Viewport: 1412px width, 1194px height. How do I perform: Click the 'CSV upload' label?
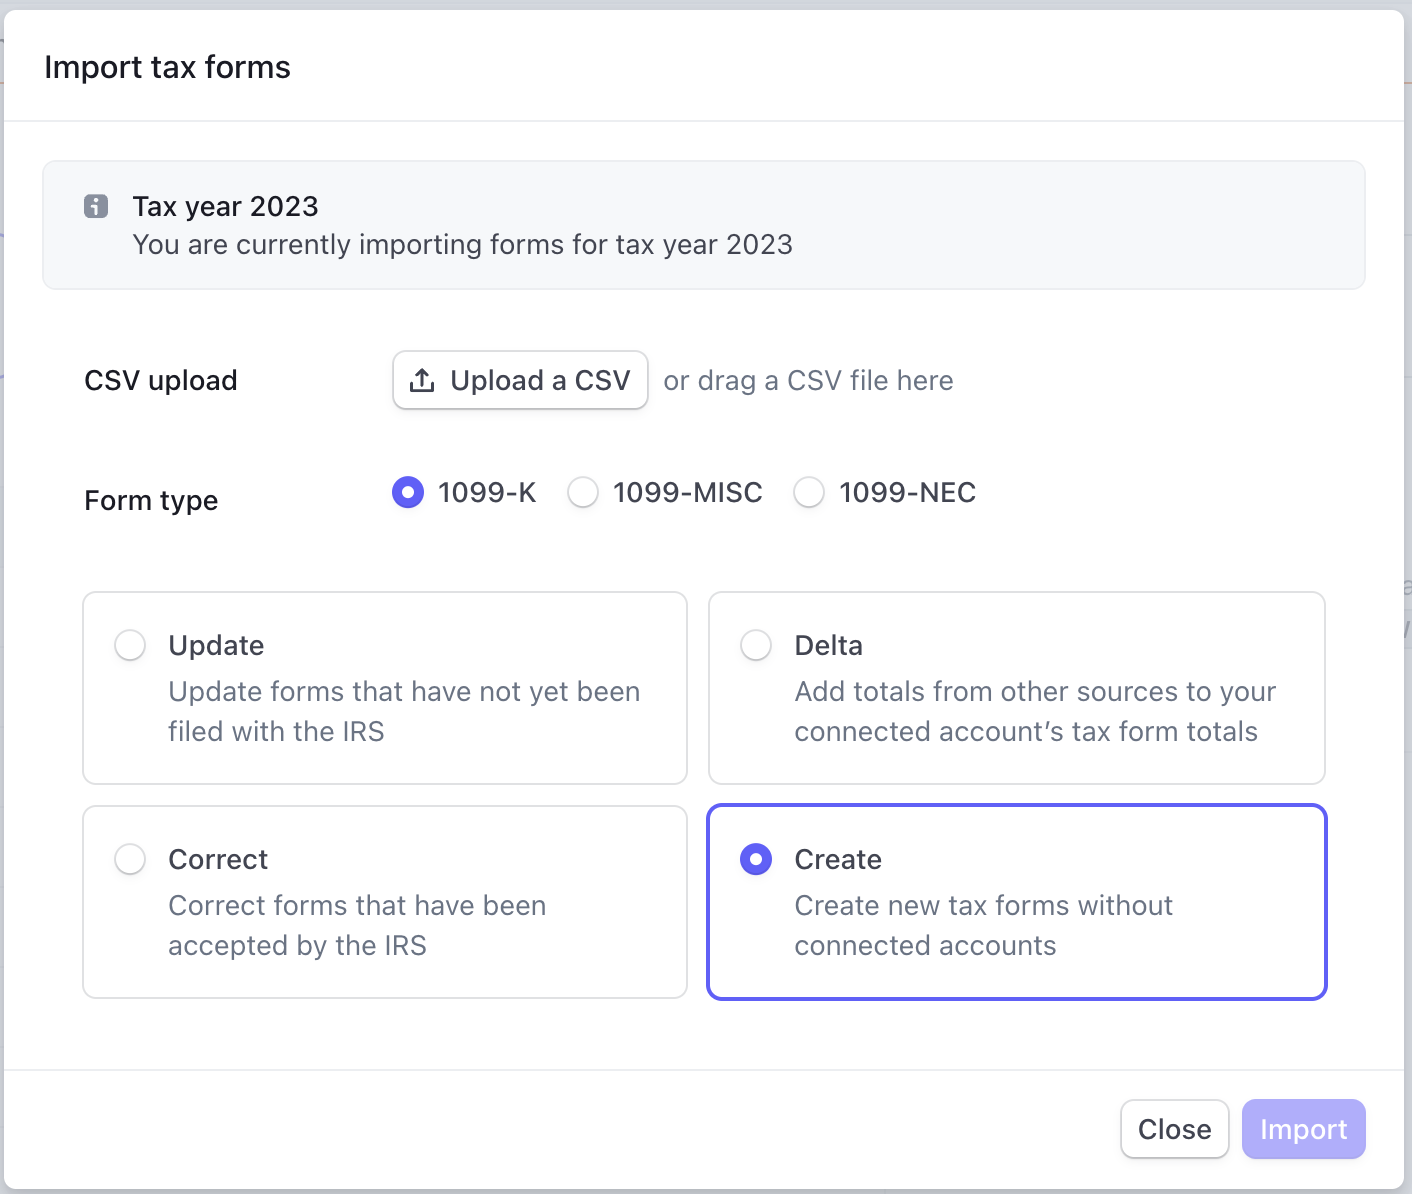161,381
